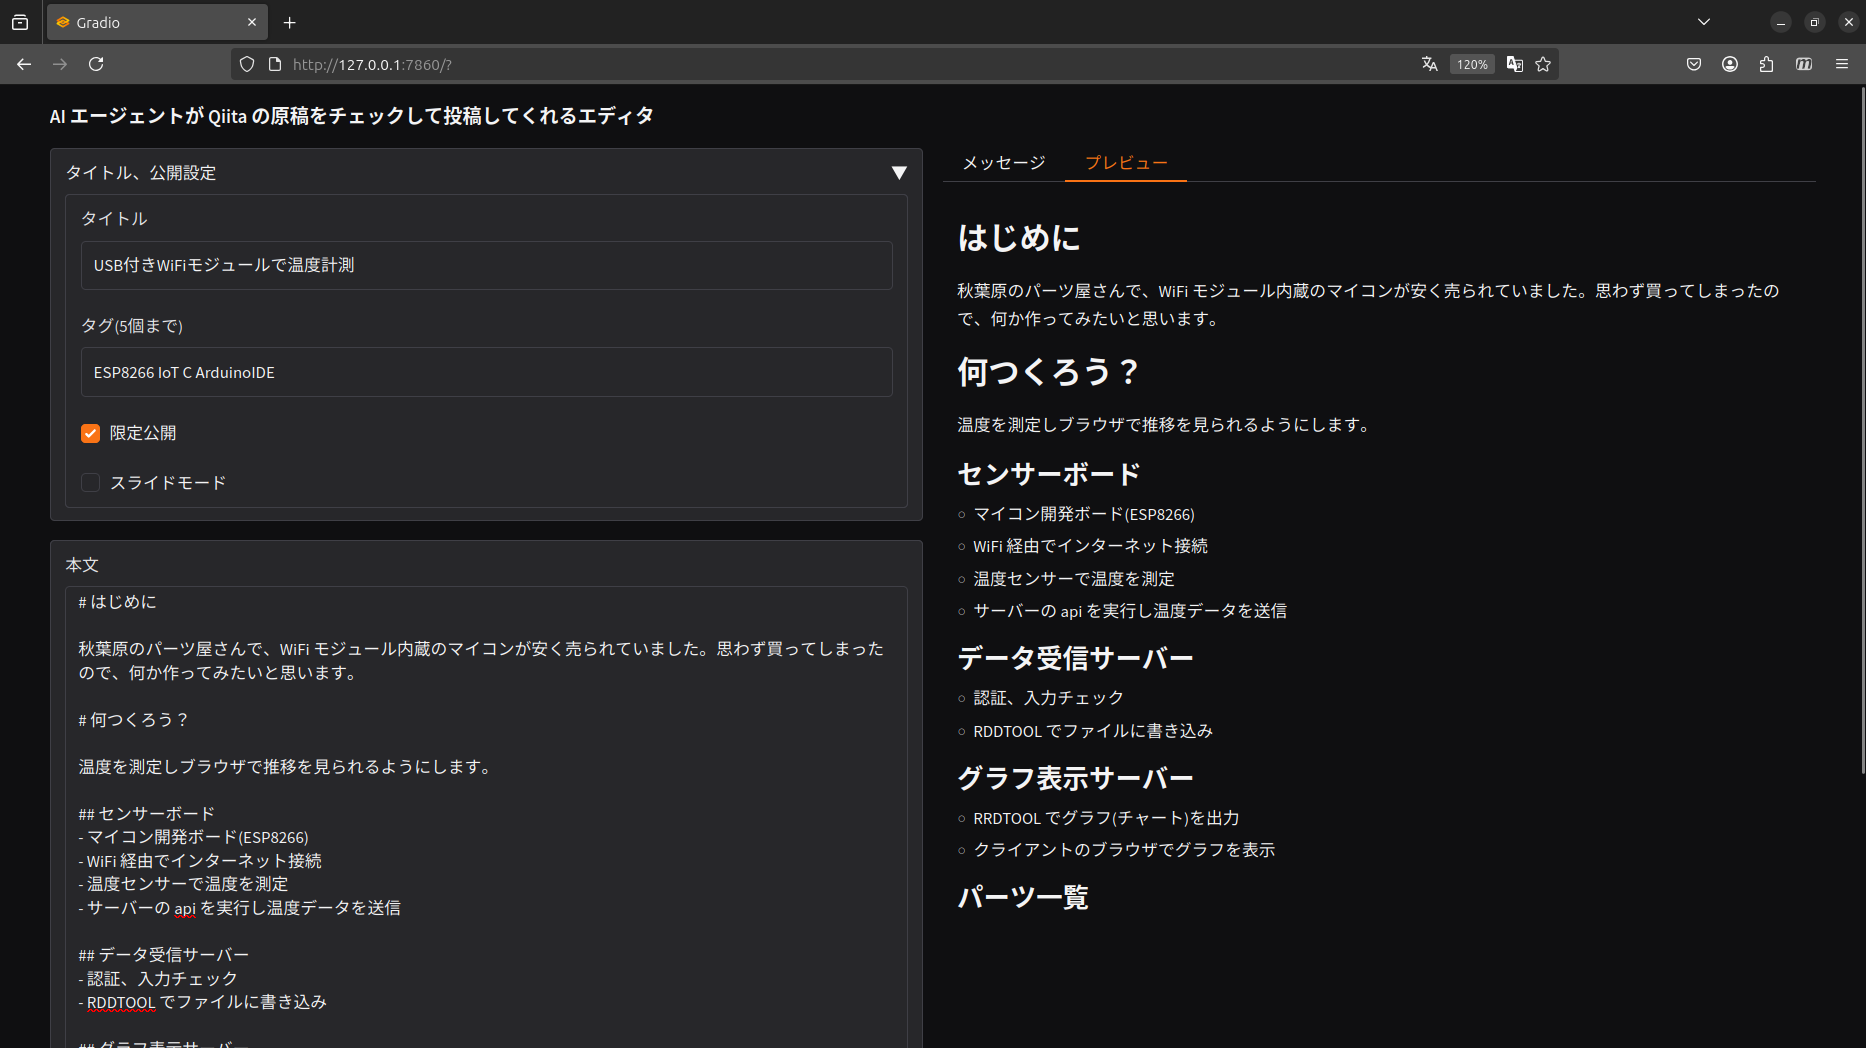Close the Gradio browser tab

coord(252,22)
